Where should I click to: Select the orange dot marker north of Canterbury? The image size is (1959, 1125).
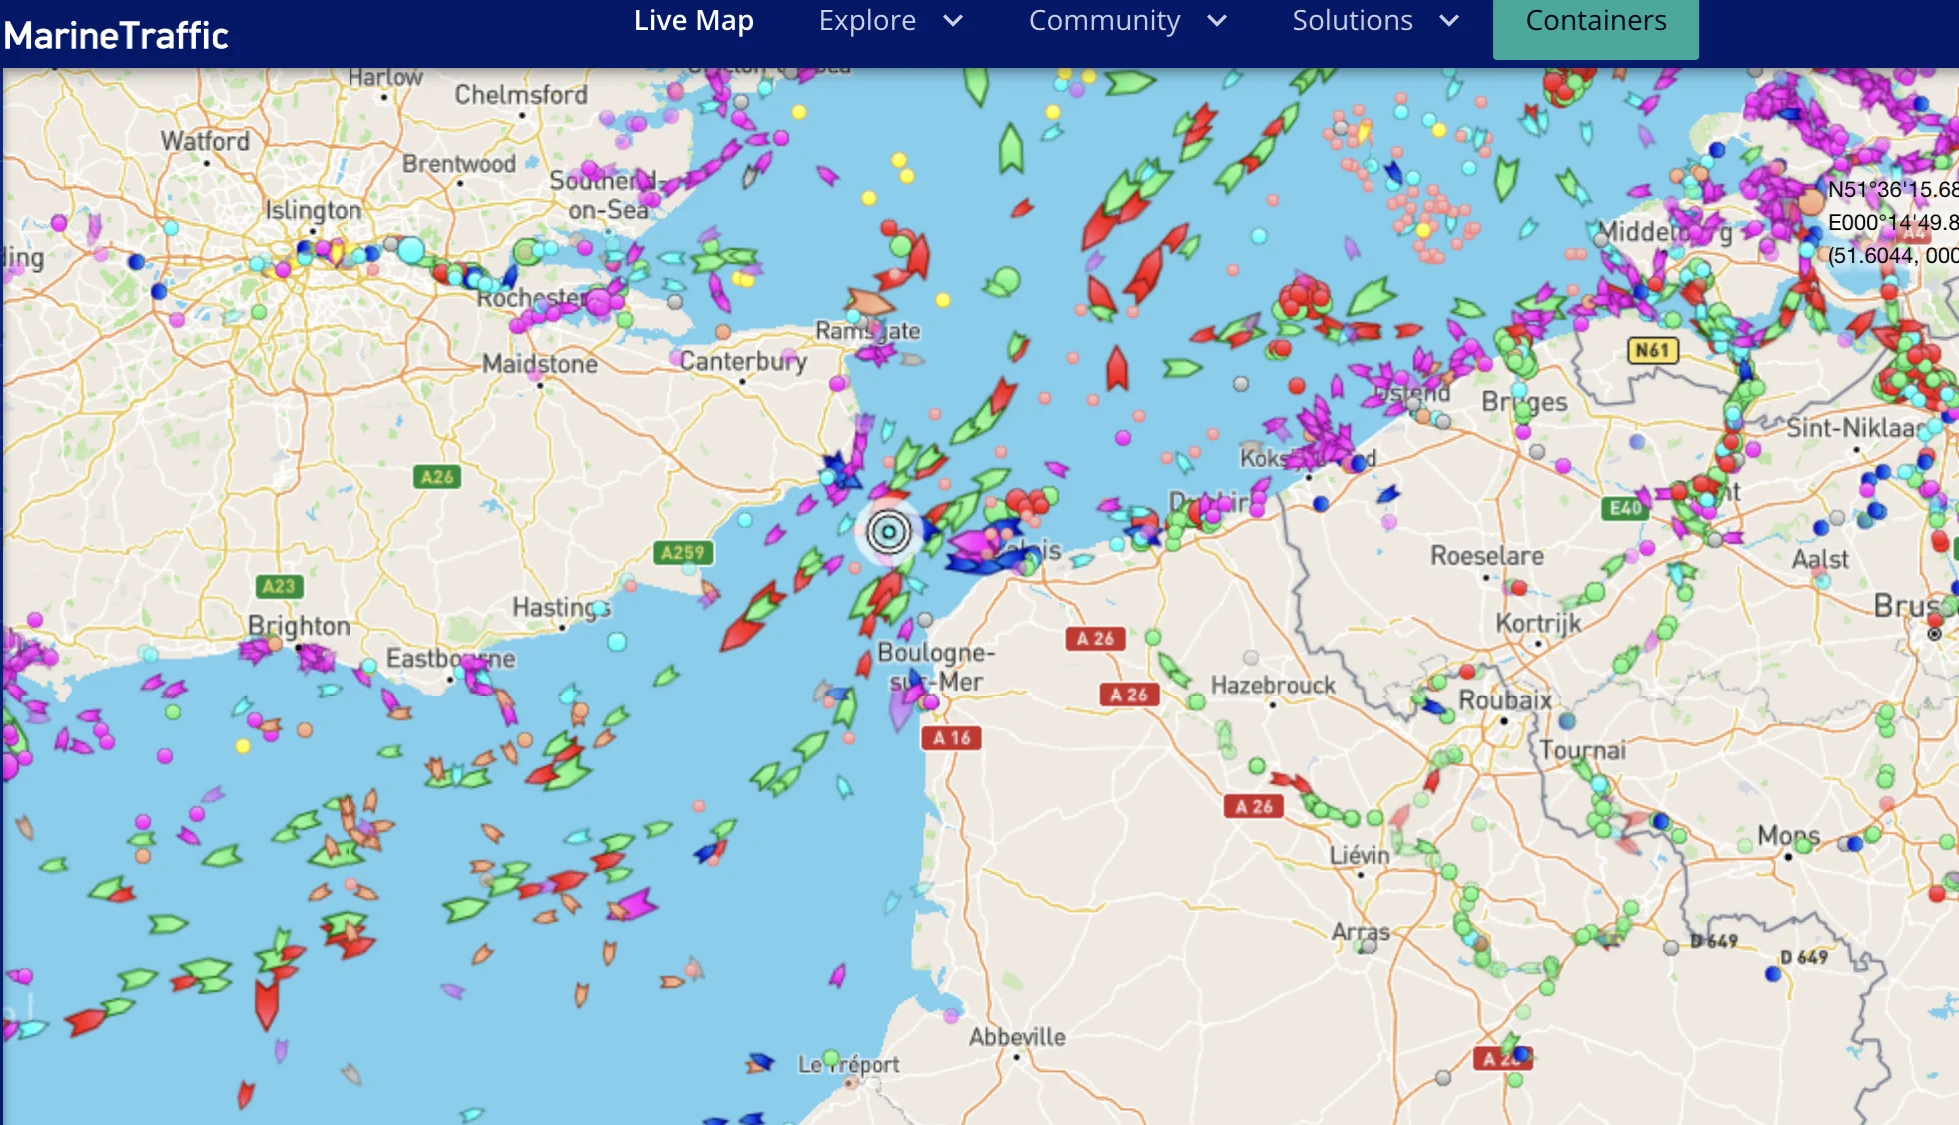pyautogui.click(x=722, y=331)
